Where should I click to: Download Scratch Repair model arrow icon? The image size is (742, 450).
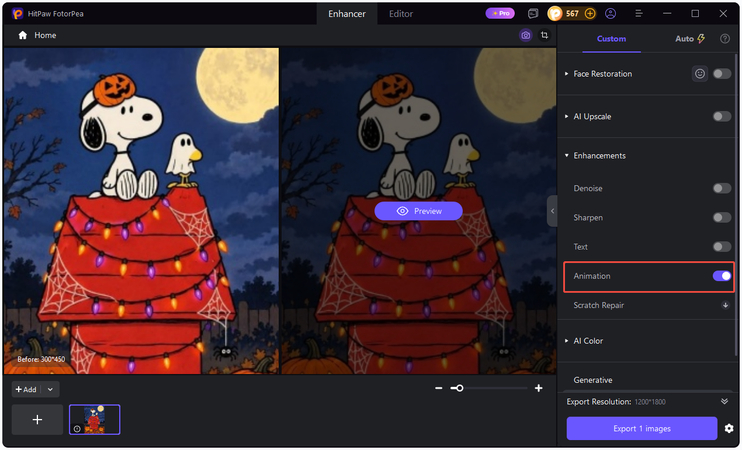click(x=725, y=305)
